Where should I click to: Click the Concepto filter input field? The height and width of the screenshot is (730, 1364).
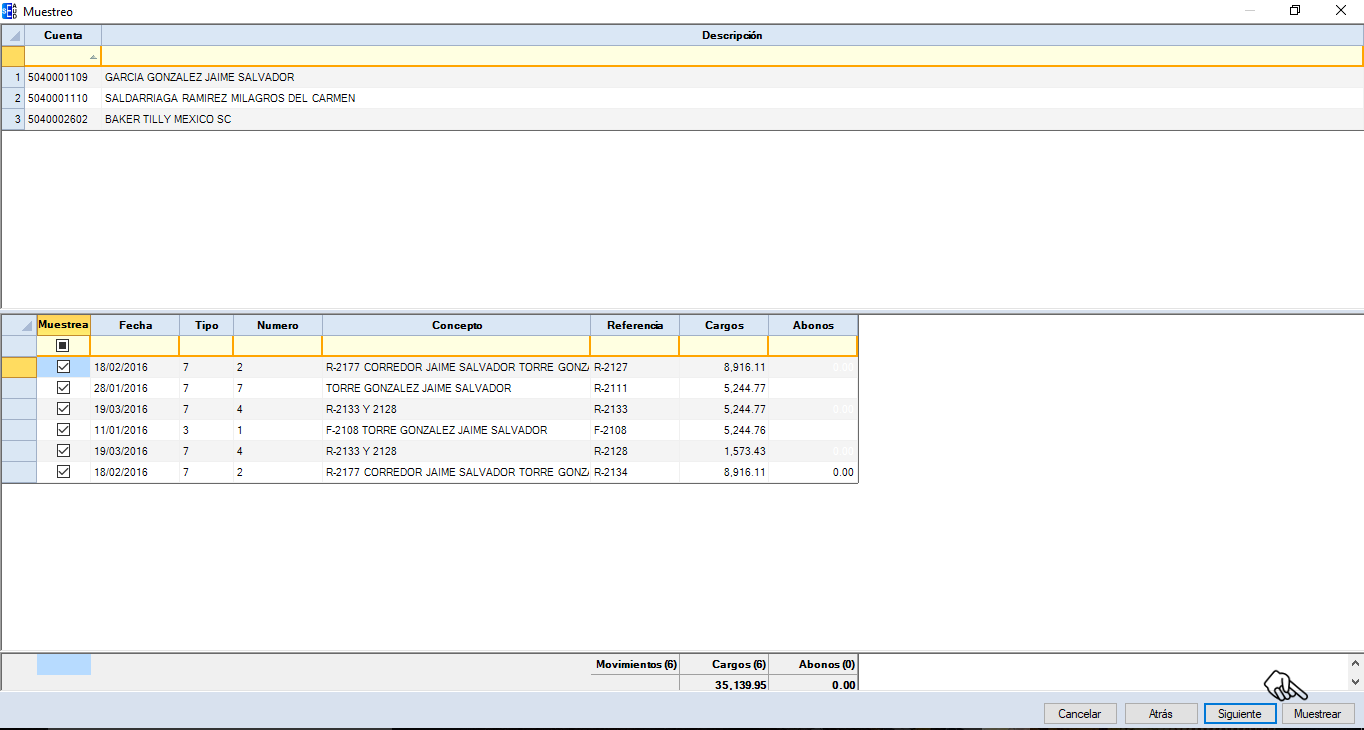click(x=456, y=346)
